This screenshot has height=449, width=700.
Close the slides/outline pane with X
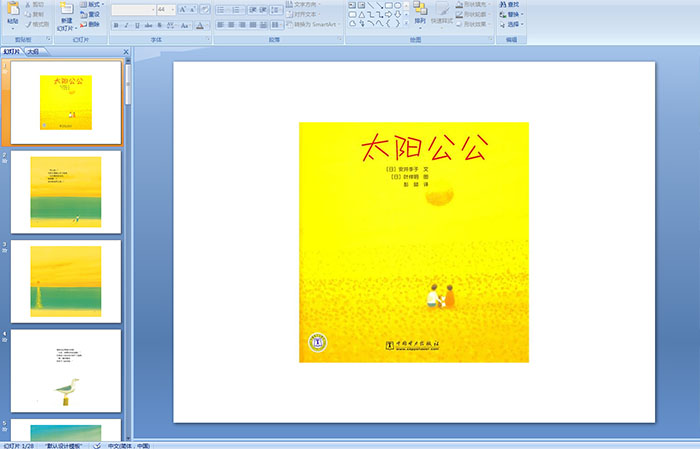pyautogui.click(x=125, y=52)
